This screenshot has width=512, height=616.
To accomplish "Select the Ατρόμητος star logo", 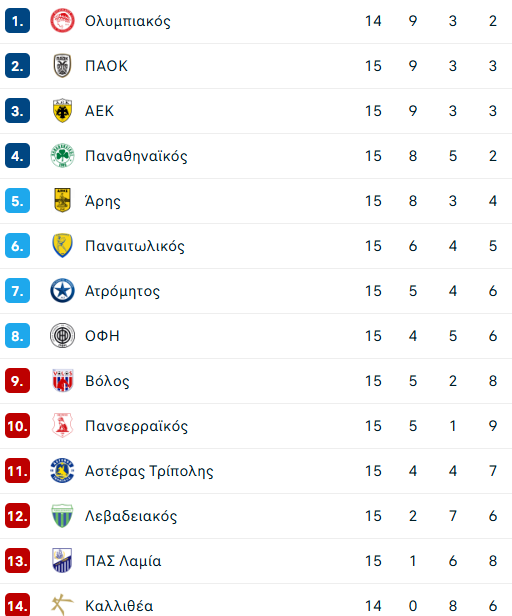I will (x=62, y=291).
